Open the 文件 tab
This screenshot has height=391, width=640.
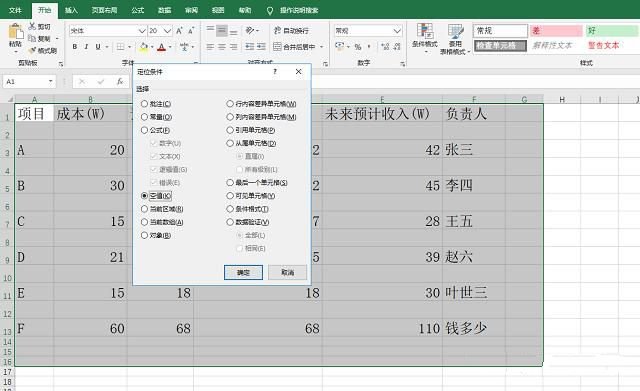point(15,10)
